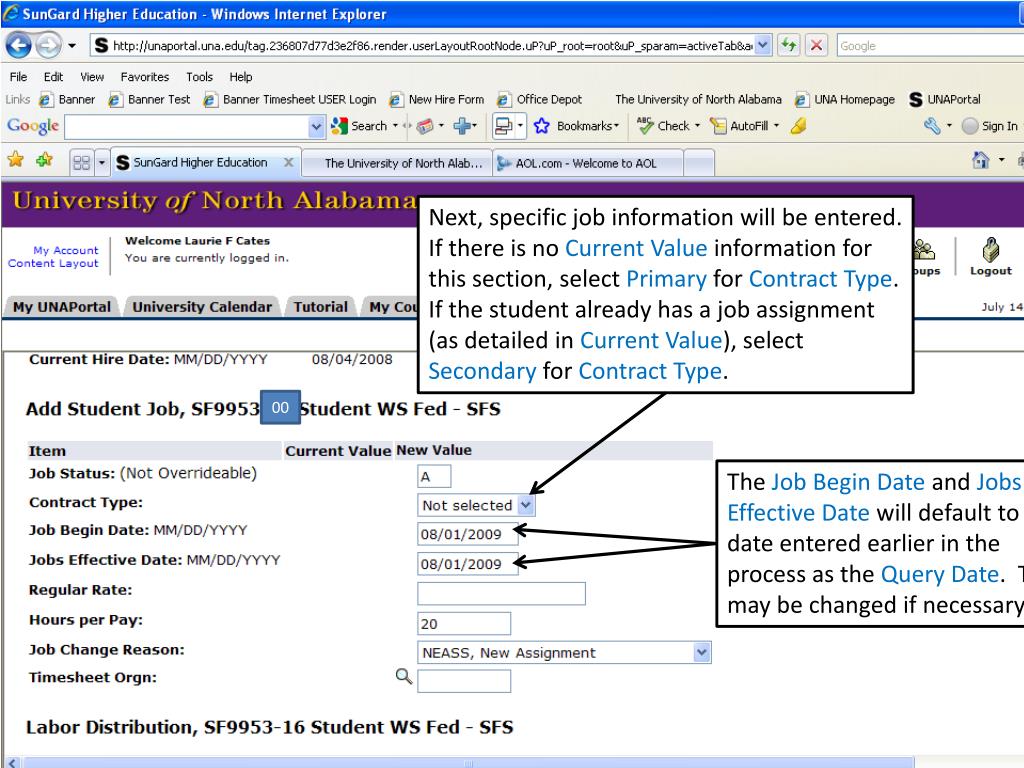Click the browser Forward arrow button
Screen dimensions: 1024x768
click(x=48, y=46)
